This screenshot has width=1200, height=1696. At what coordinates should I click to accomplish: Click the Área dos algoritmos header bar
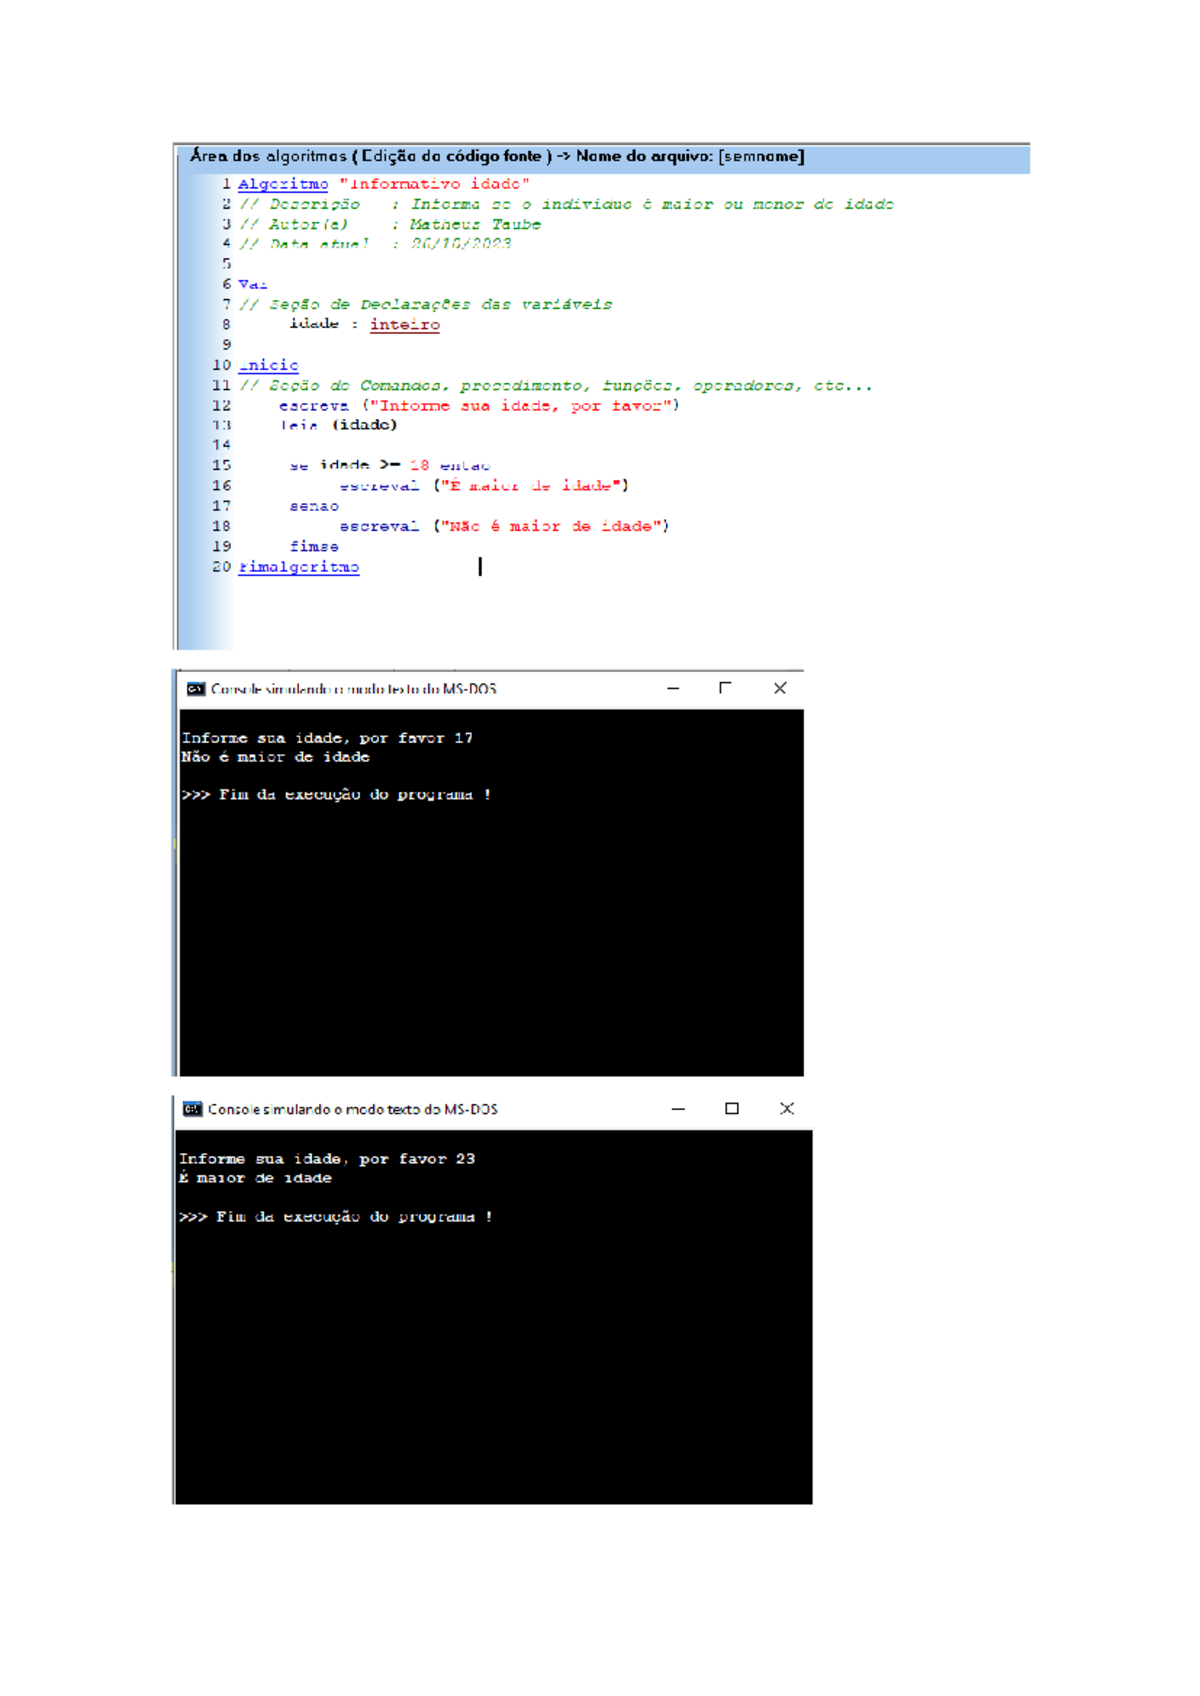(600, 157)
